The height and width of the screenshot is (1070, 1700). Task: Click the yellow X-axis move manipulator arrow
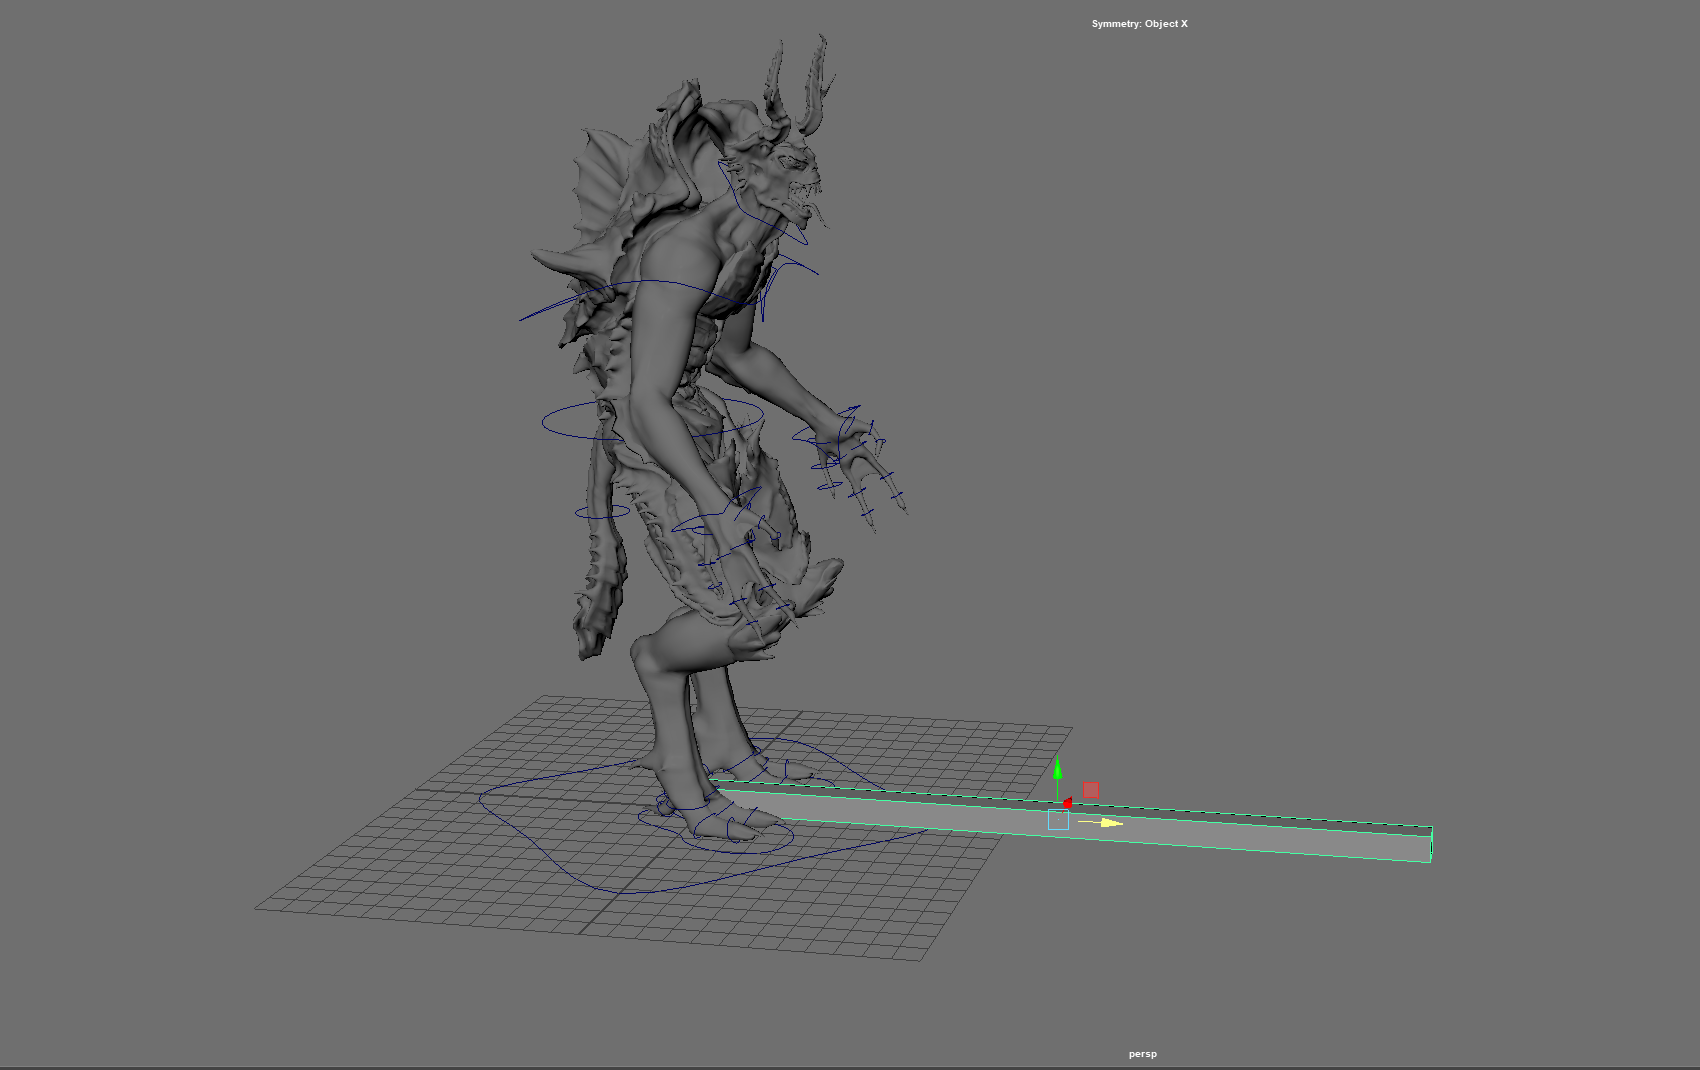[1111, 823]
